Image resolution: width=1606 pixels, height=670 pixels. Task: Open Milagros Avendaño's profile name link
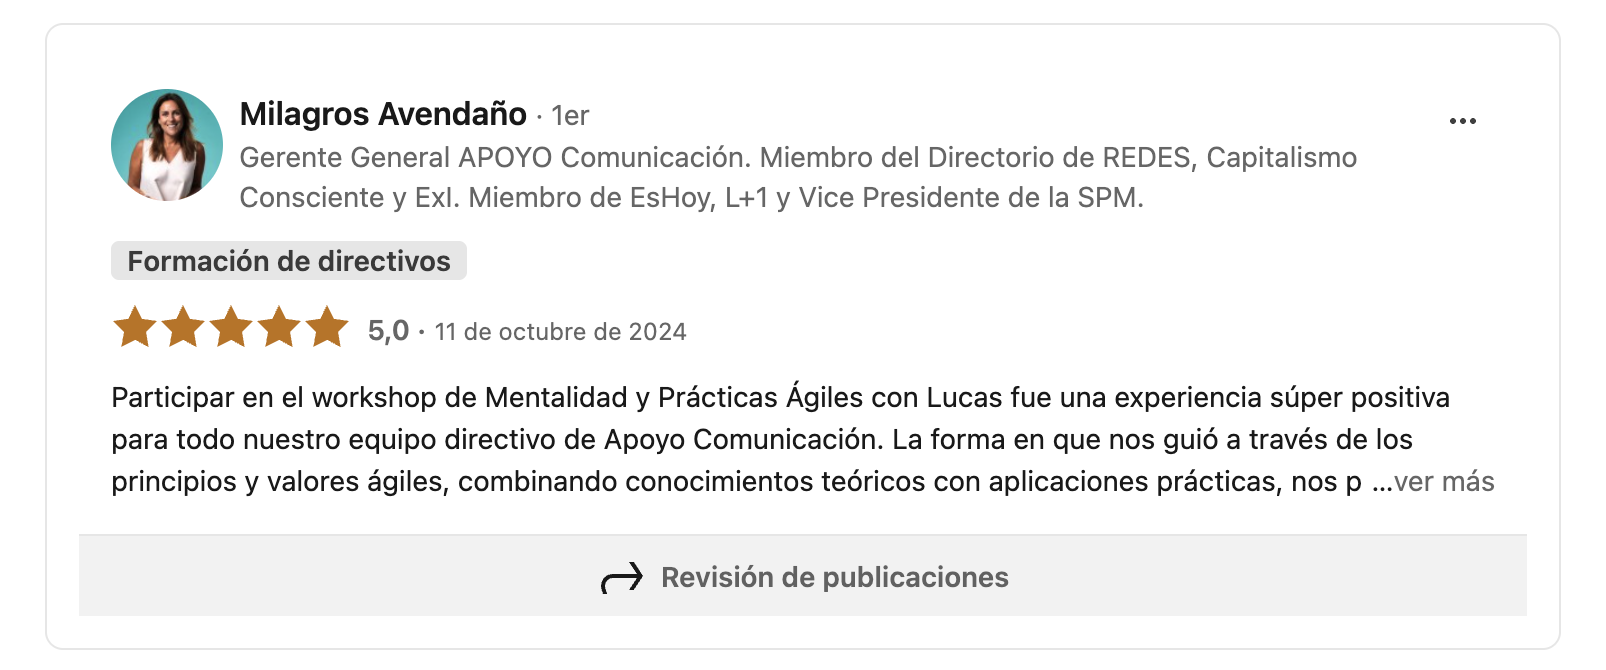[383, 114]
